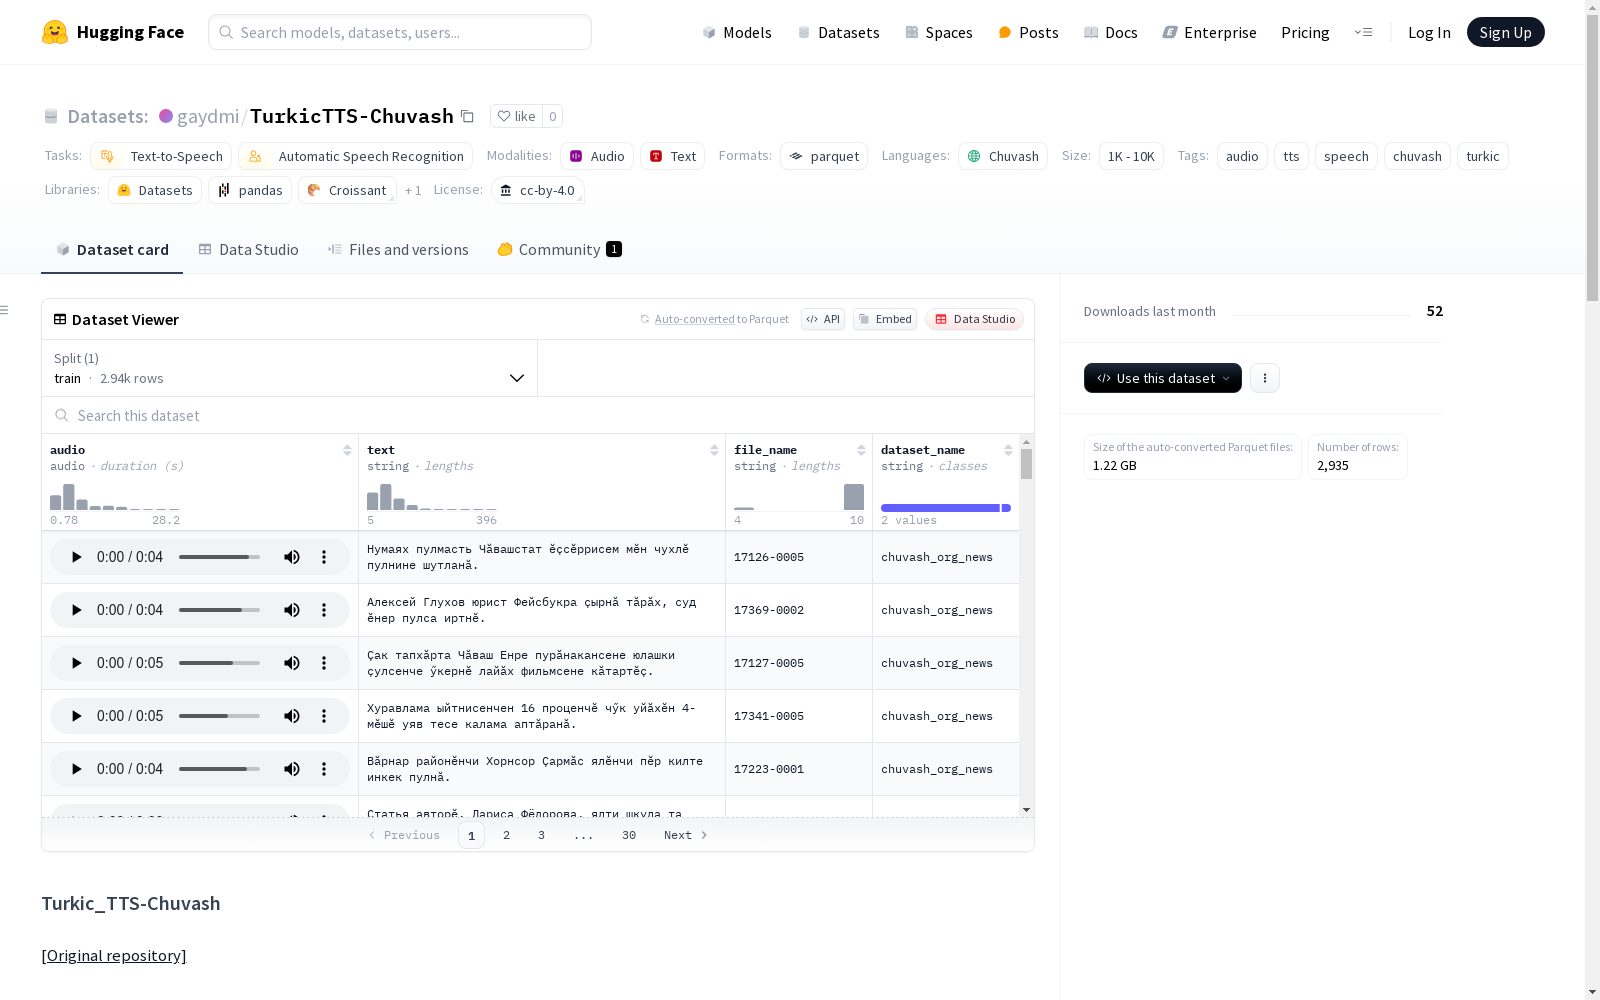Viewport: 1600px width, 1000px height.
Task: Seek in audio player of row 17369-0002
Action: tap(219, 610)
